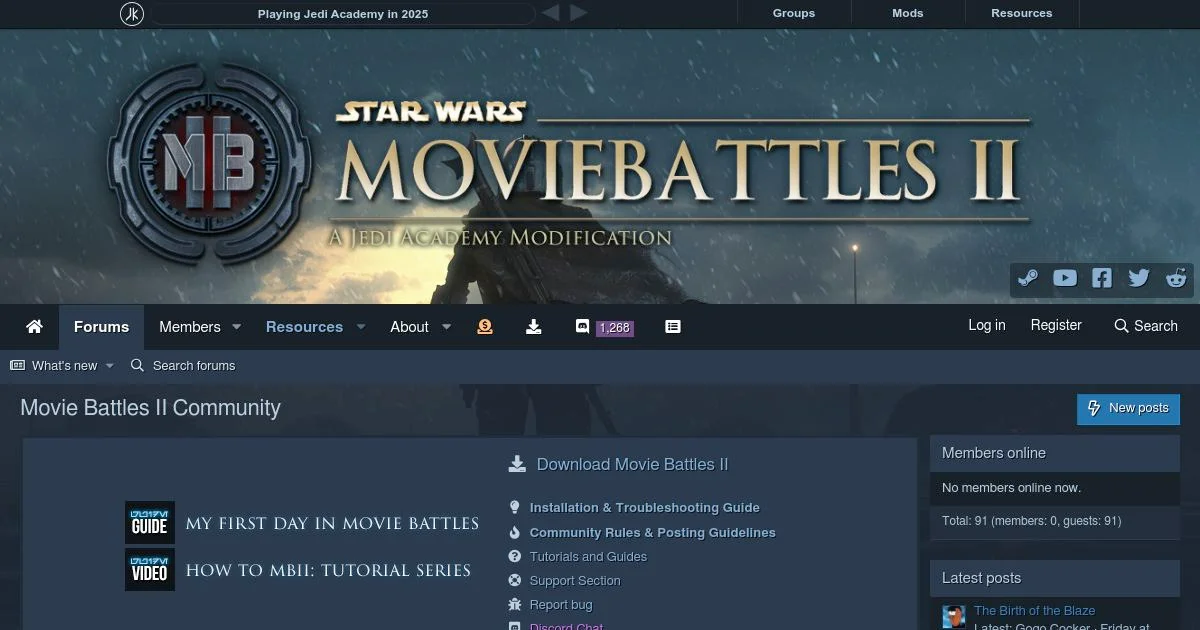Open the Facebook social icon
Viewport: 1200px width, 630px height.
1102,278
